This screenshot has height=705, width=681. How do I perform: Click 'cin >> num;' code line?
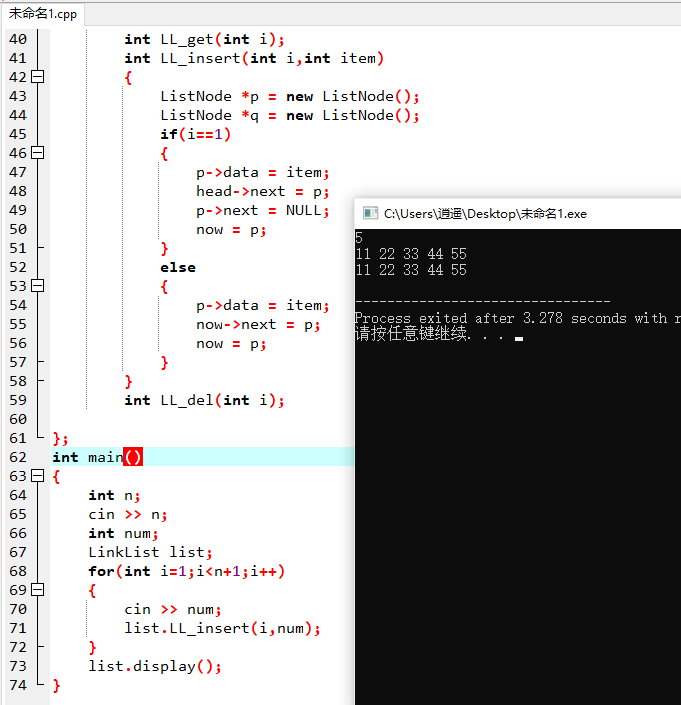[173, 610]
